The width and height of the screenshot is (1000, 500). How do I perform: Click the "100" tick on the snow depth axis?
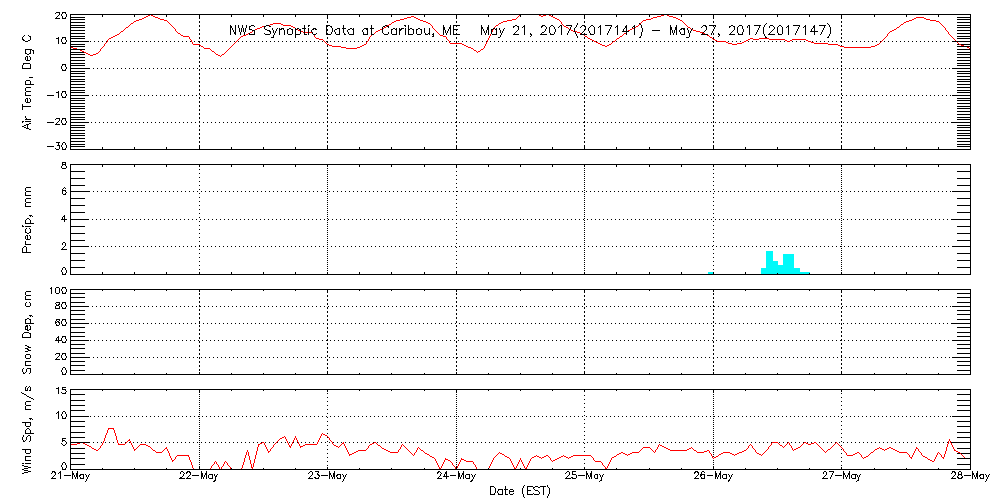pyautogui.click(x=57, y=291)
